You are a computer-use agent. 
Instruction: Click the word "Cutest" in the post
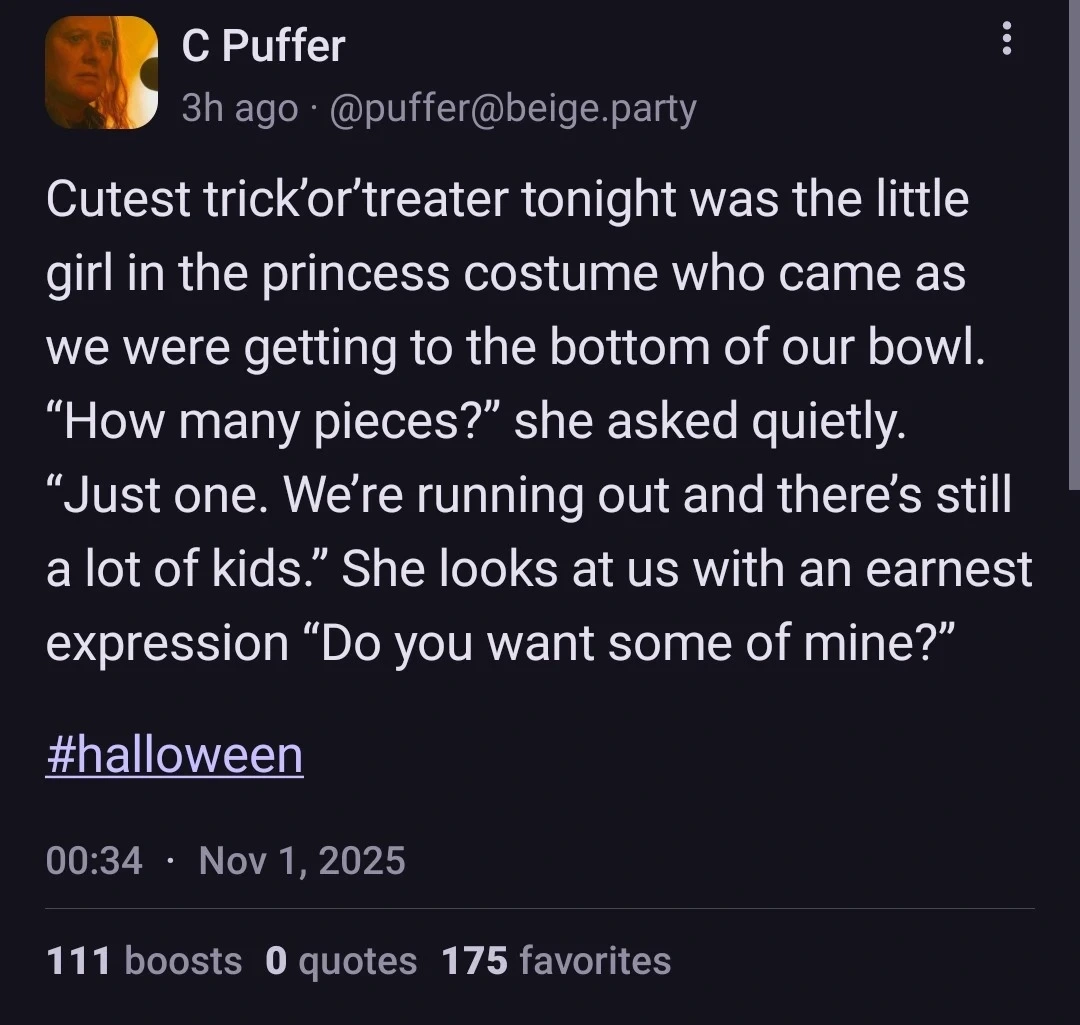[118, 199]
